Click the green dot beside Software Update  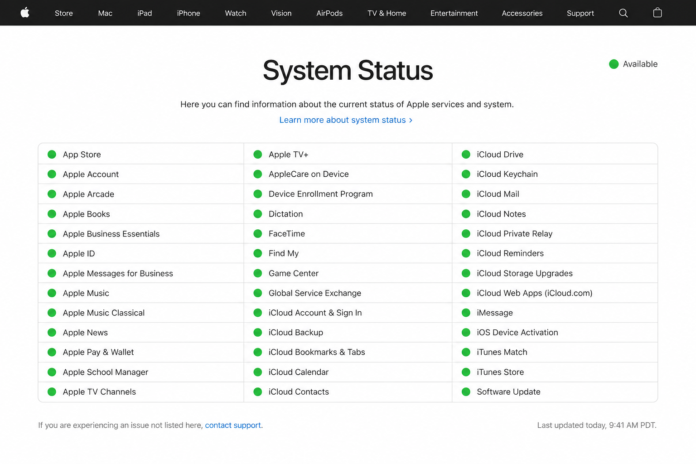pyautogui.click(x=466, y=392)
